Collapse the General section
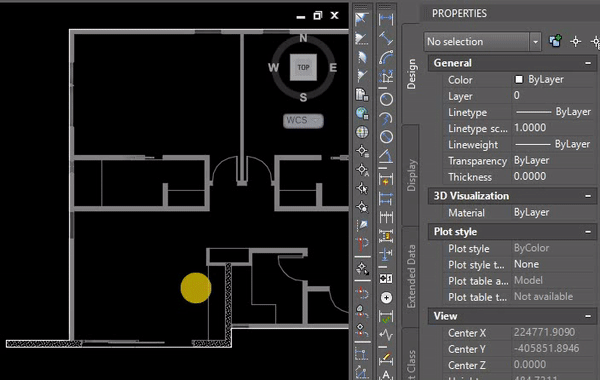600x380 pixels. (588, 63)
